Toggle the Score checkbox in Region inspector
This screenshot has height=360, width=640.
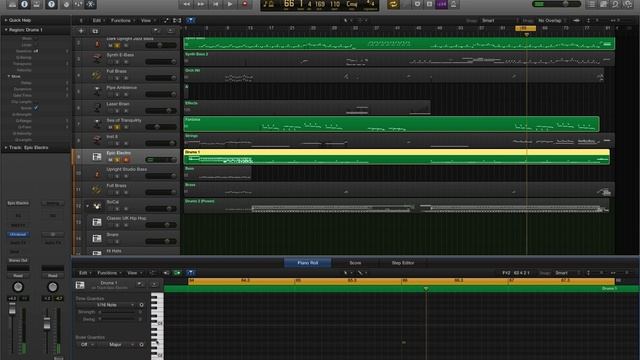pyautogui.click(x=36, y=108)
